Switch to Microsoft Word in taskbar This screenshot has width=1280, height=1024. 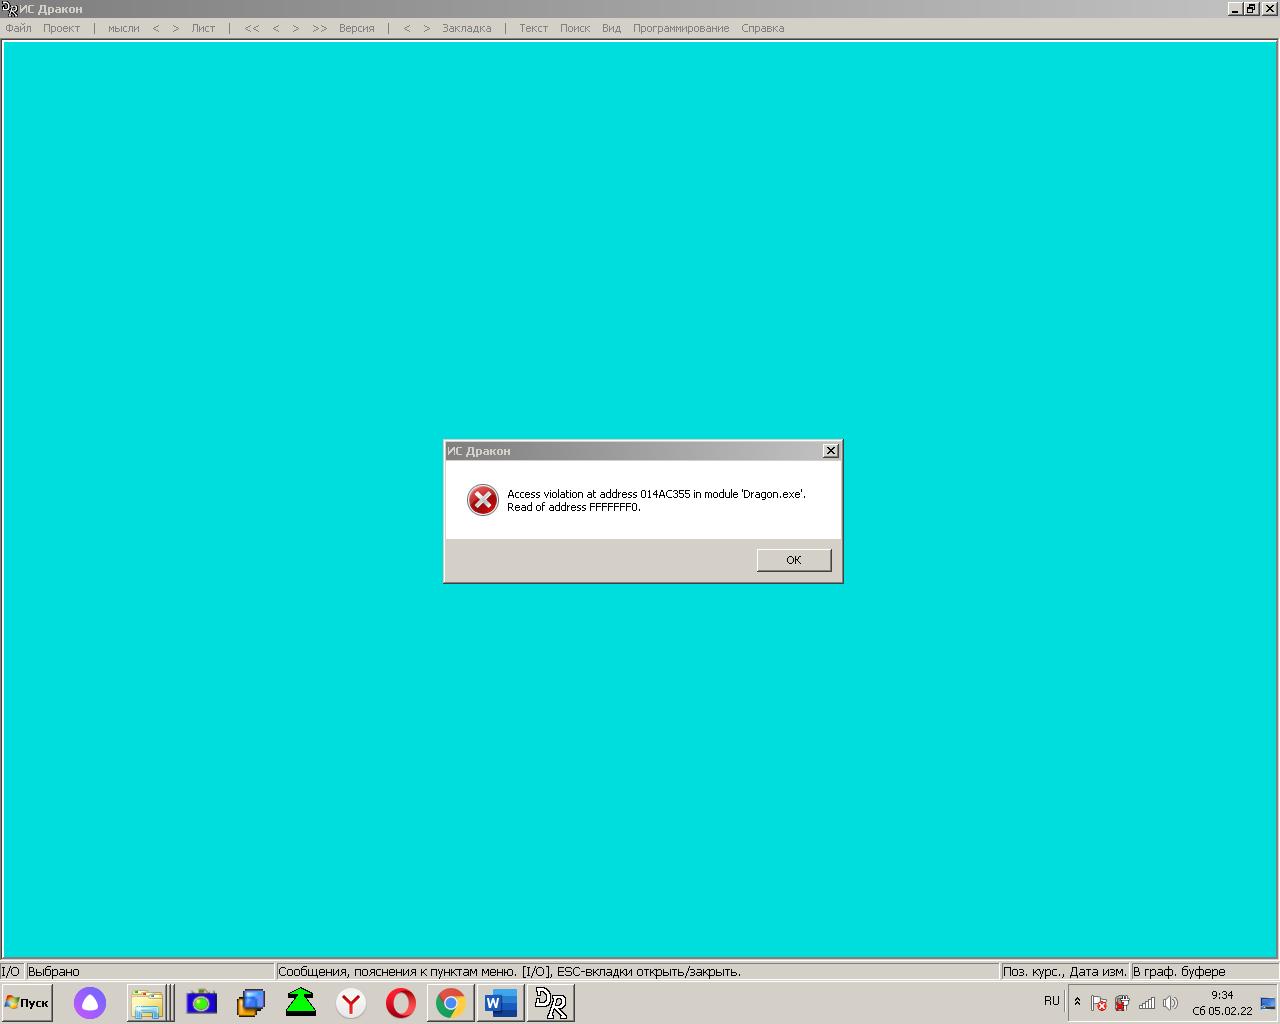click(x=500, y=1002)
